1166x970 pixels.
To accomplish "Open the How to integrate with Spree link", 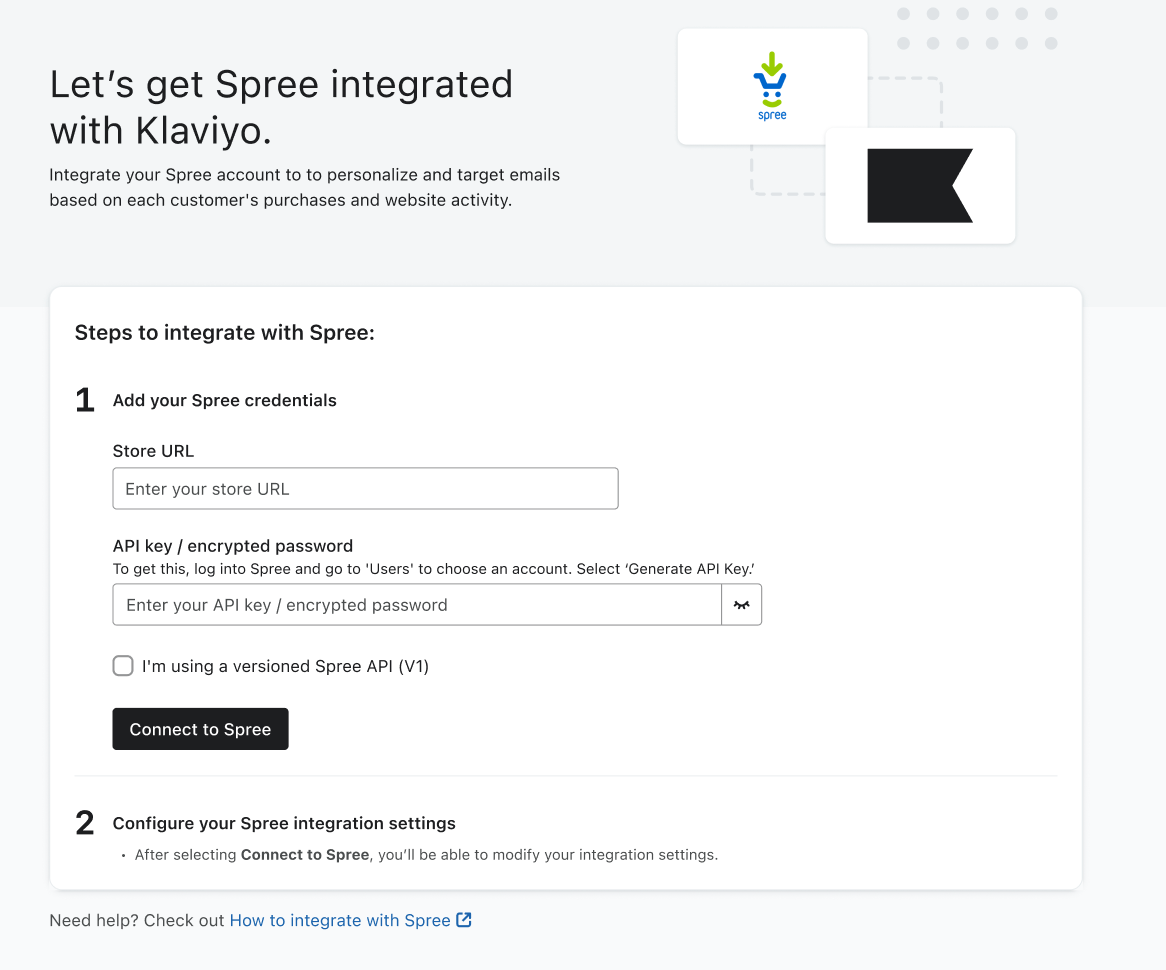I will 340,920.
